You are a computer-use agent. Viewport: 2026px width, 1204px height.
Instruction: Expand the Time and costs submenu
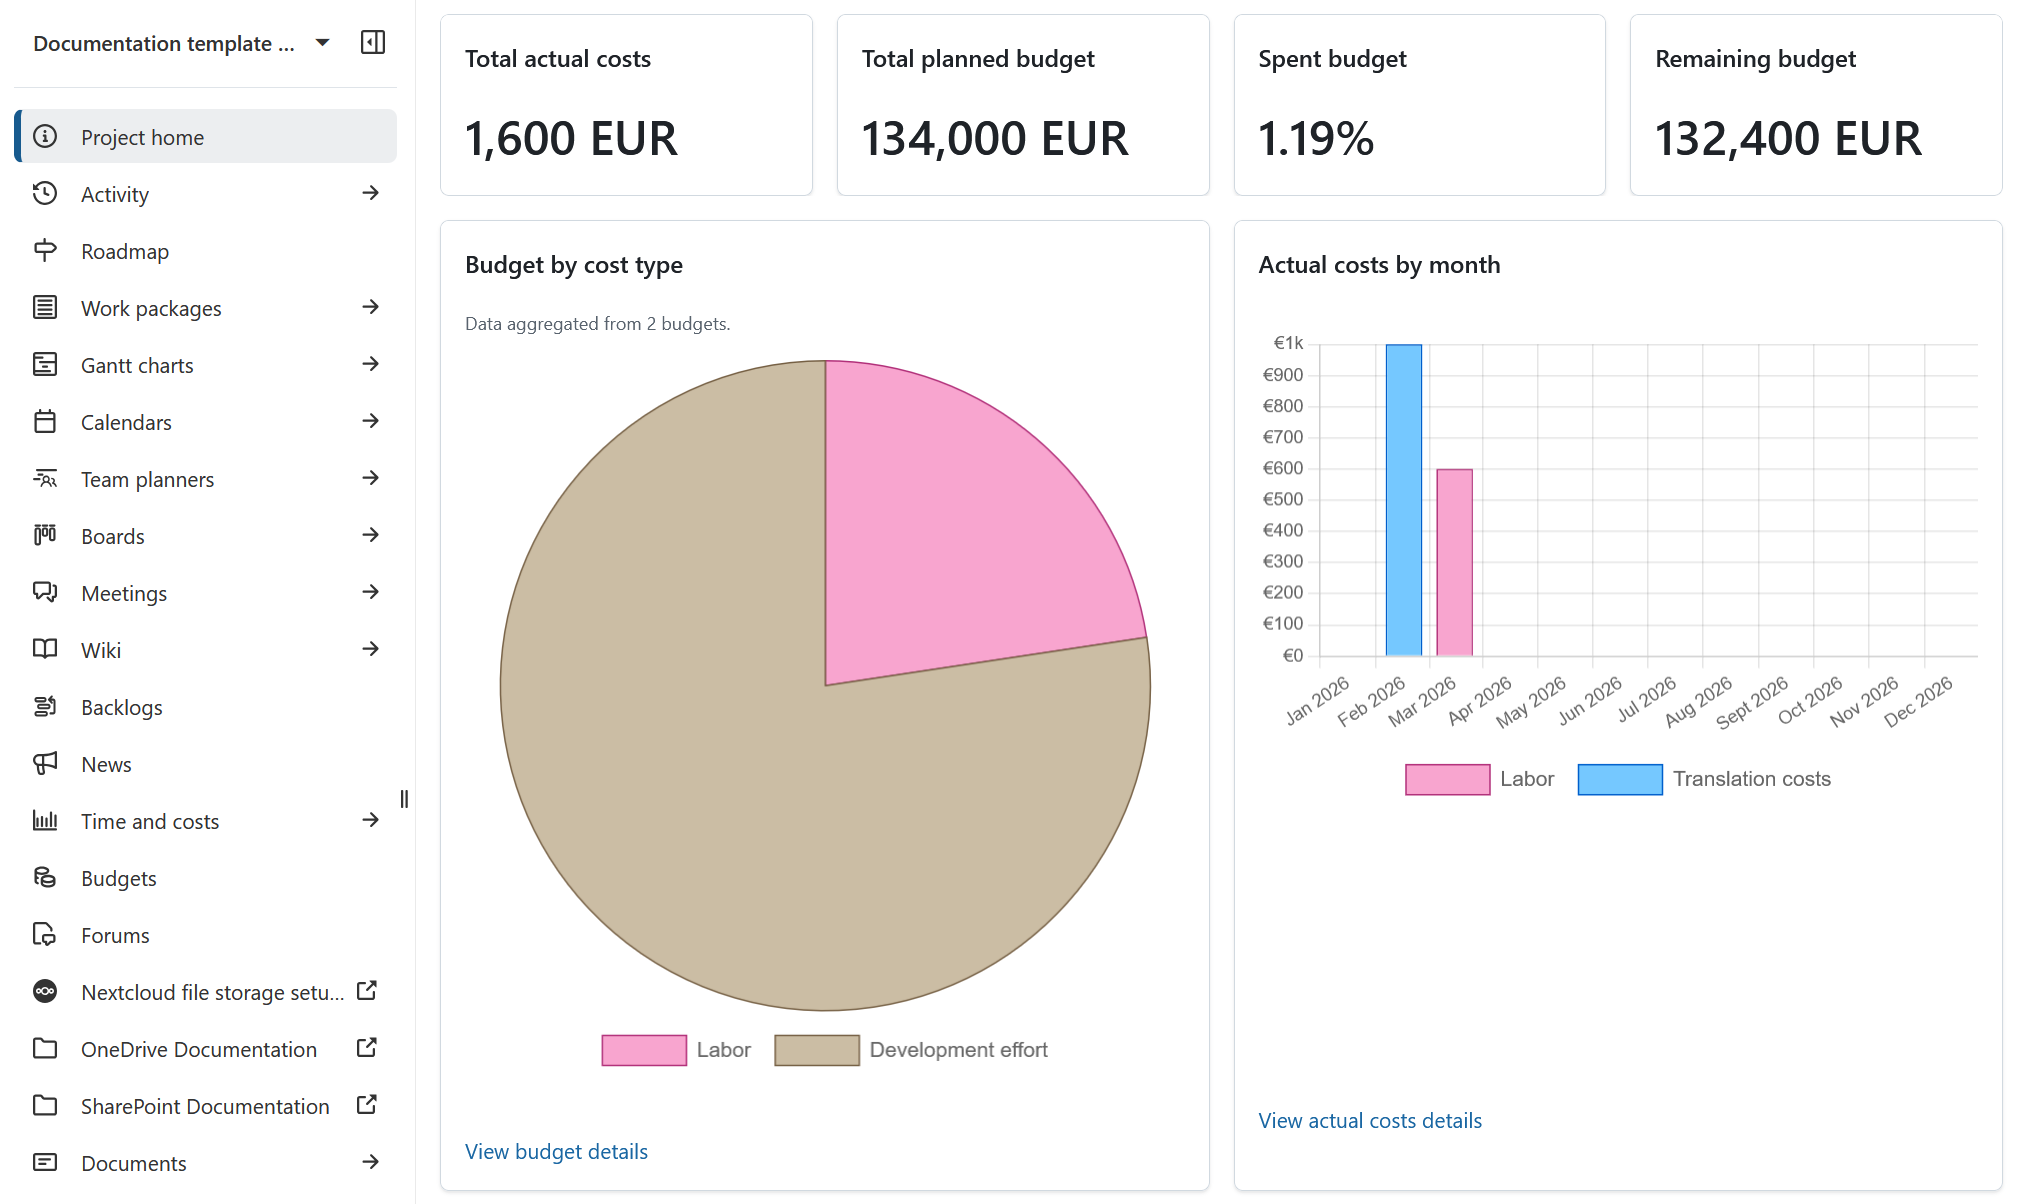tap(371, 820)
